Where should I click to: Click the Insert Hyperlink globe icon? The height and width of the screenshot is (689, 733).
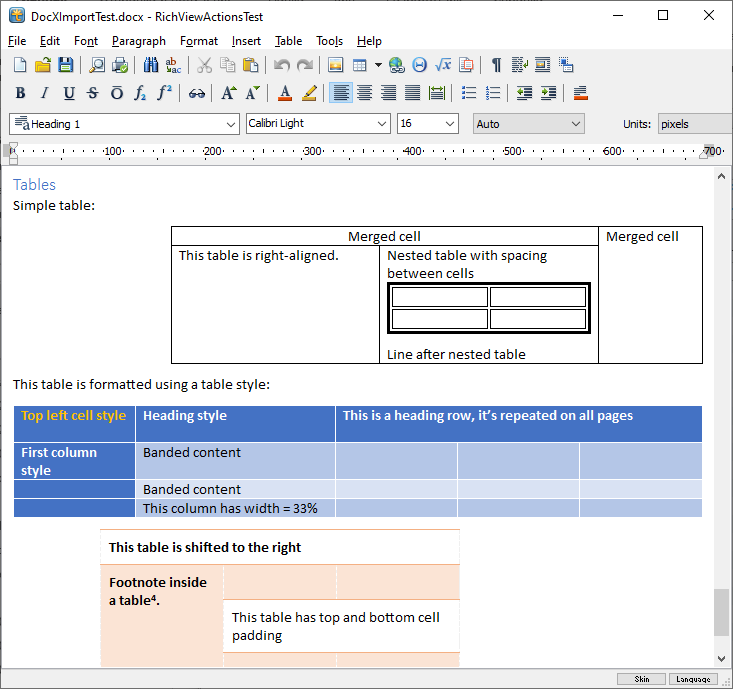[396, 65]
